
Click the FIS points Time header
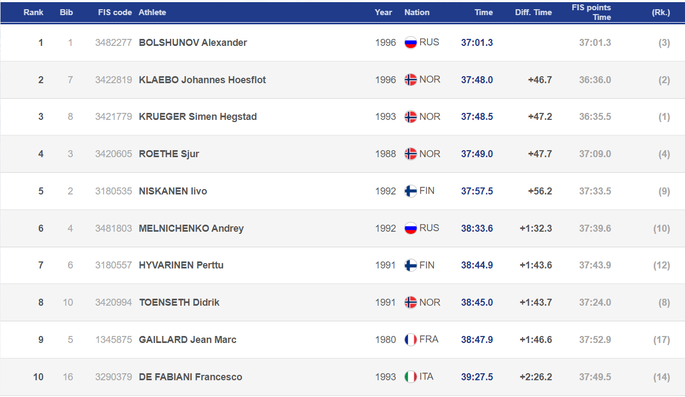(x=591, y=12)
